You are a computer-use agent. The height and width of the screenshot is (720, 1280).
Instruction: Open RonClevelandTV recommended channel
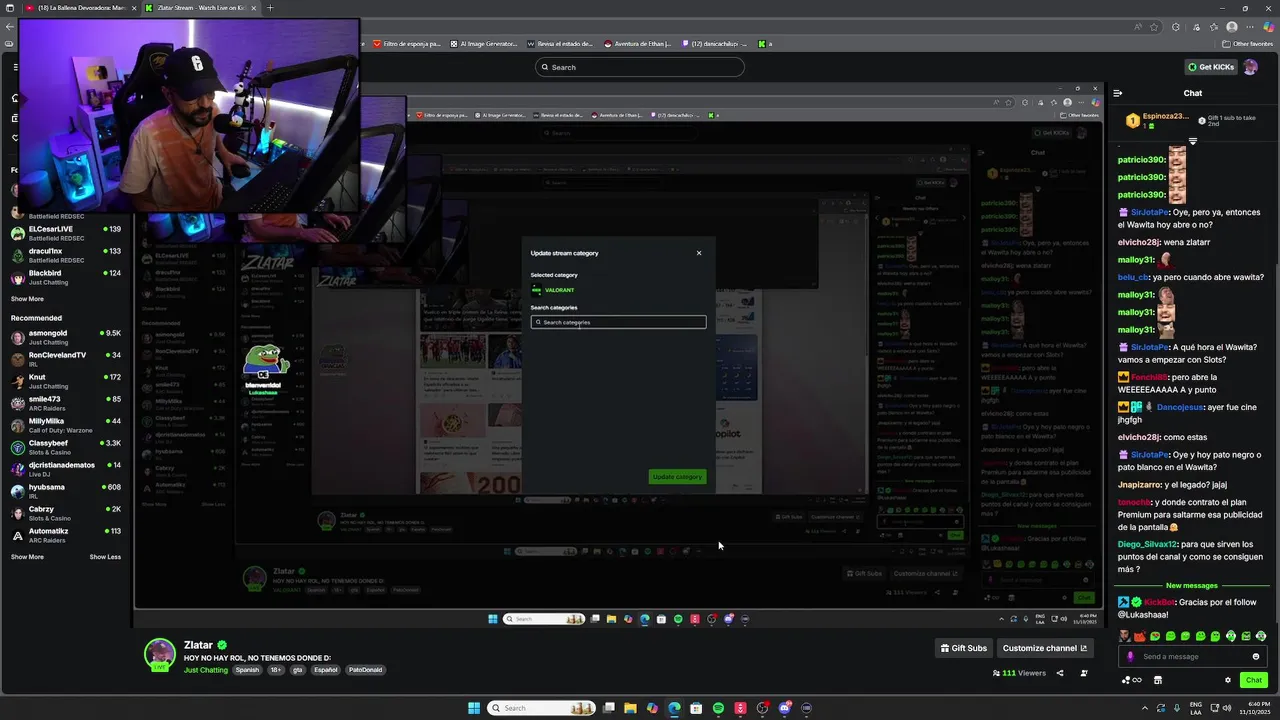pyautogui.click(x=66, y=359)
